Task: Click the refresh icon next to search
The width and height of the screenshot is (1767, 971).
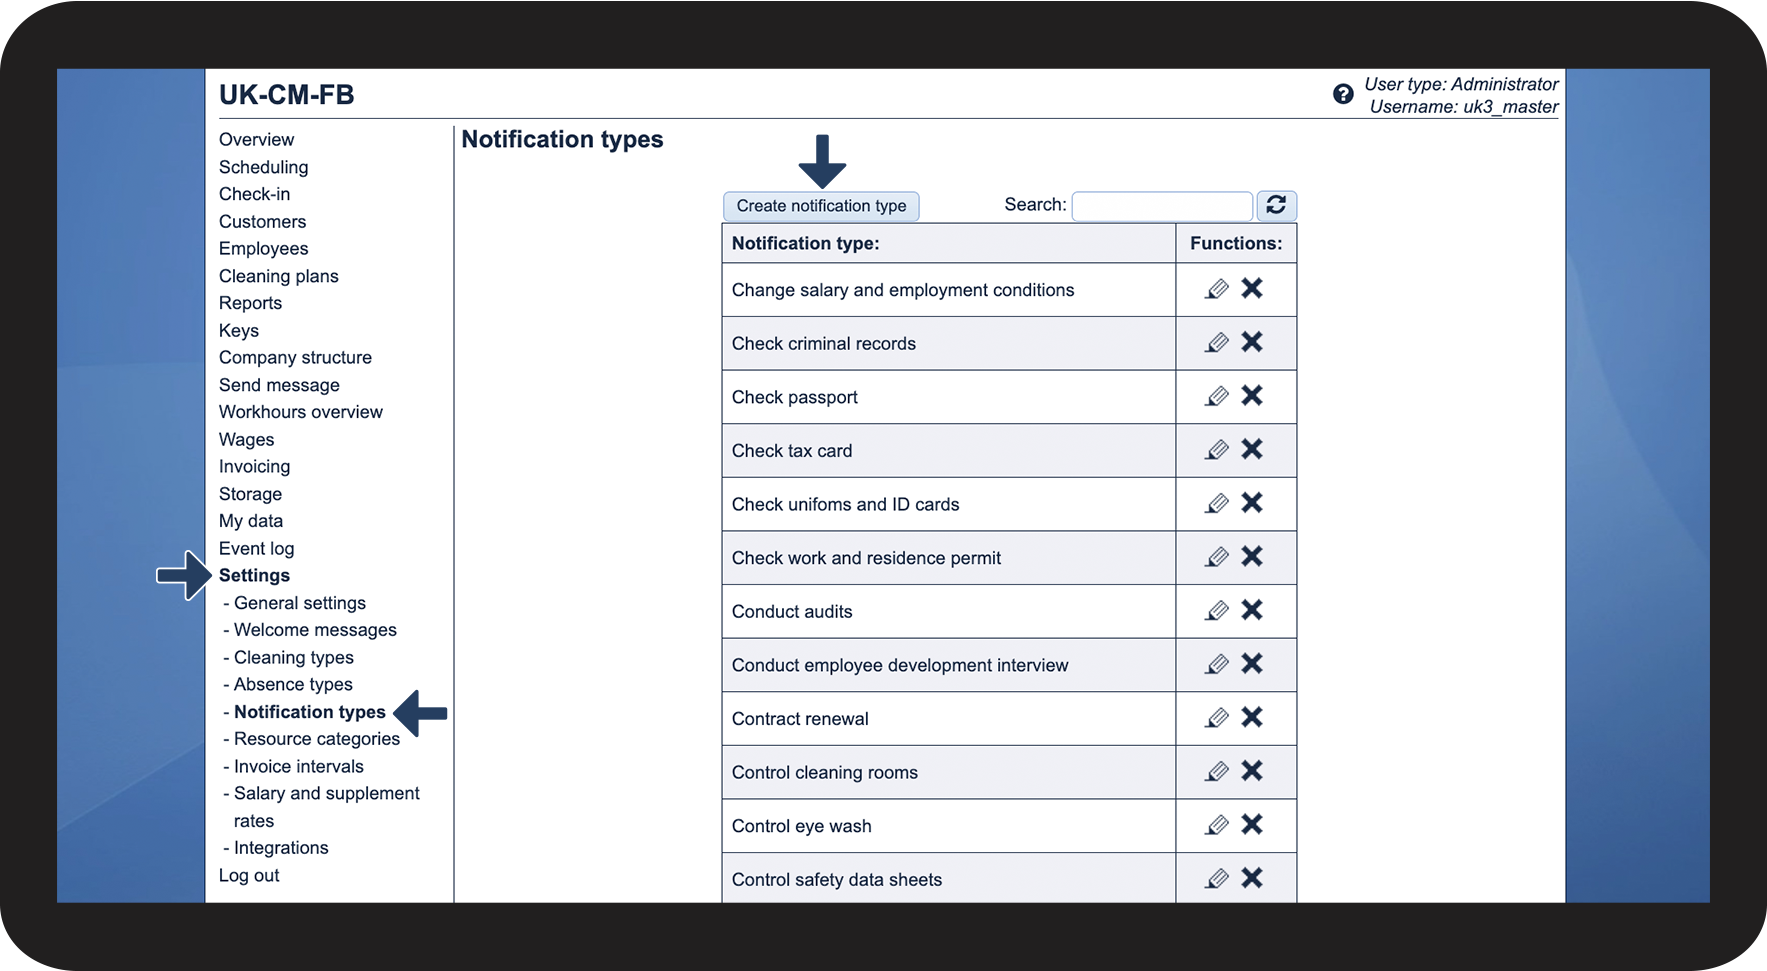Action: (1276, 205)
